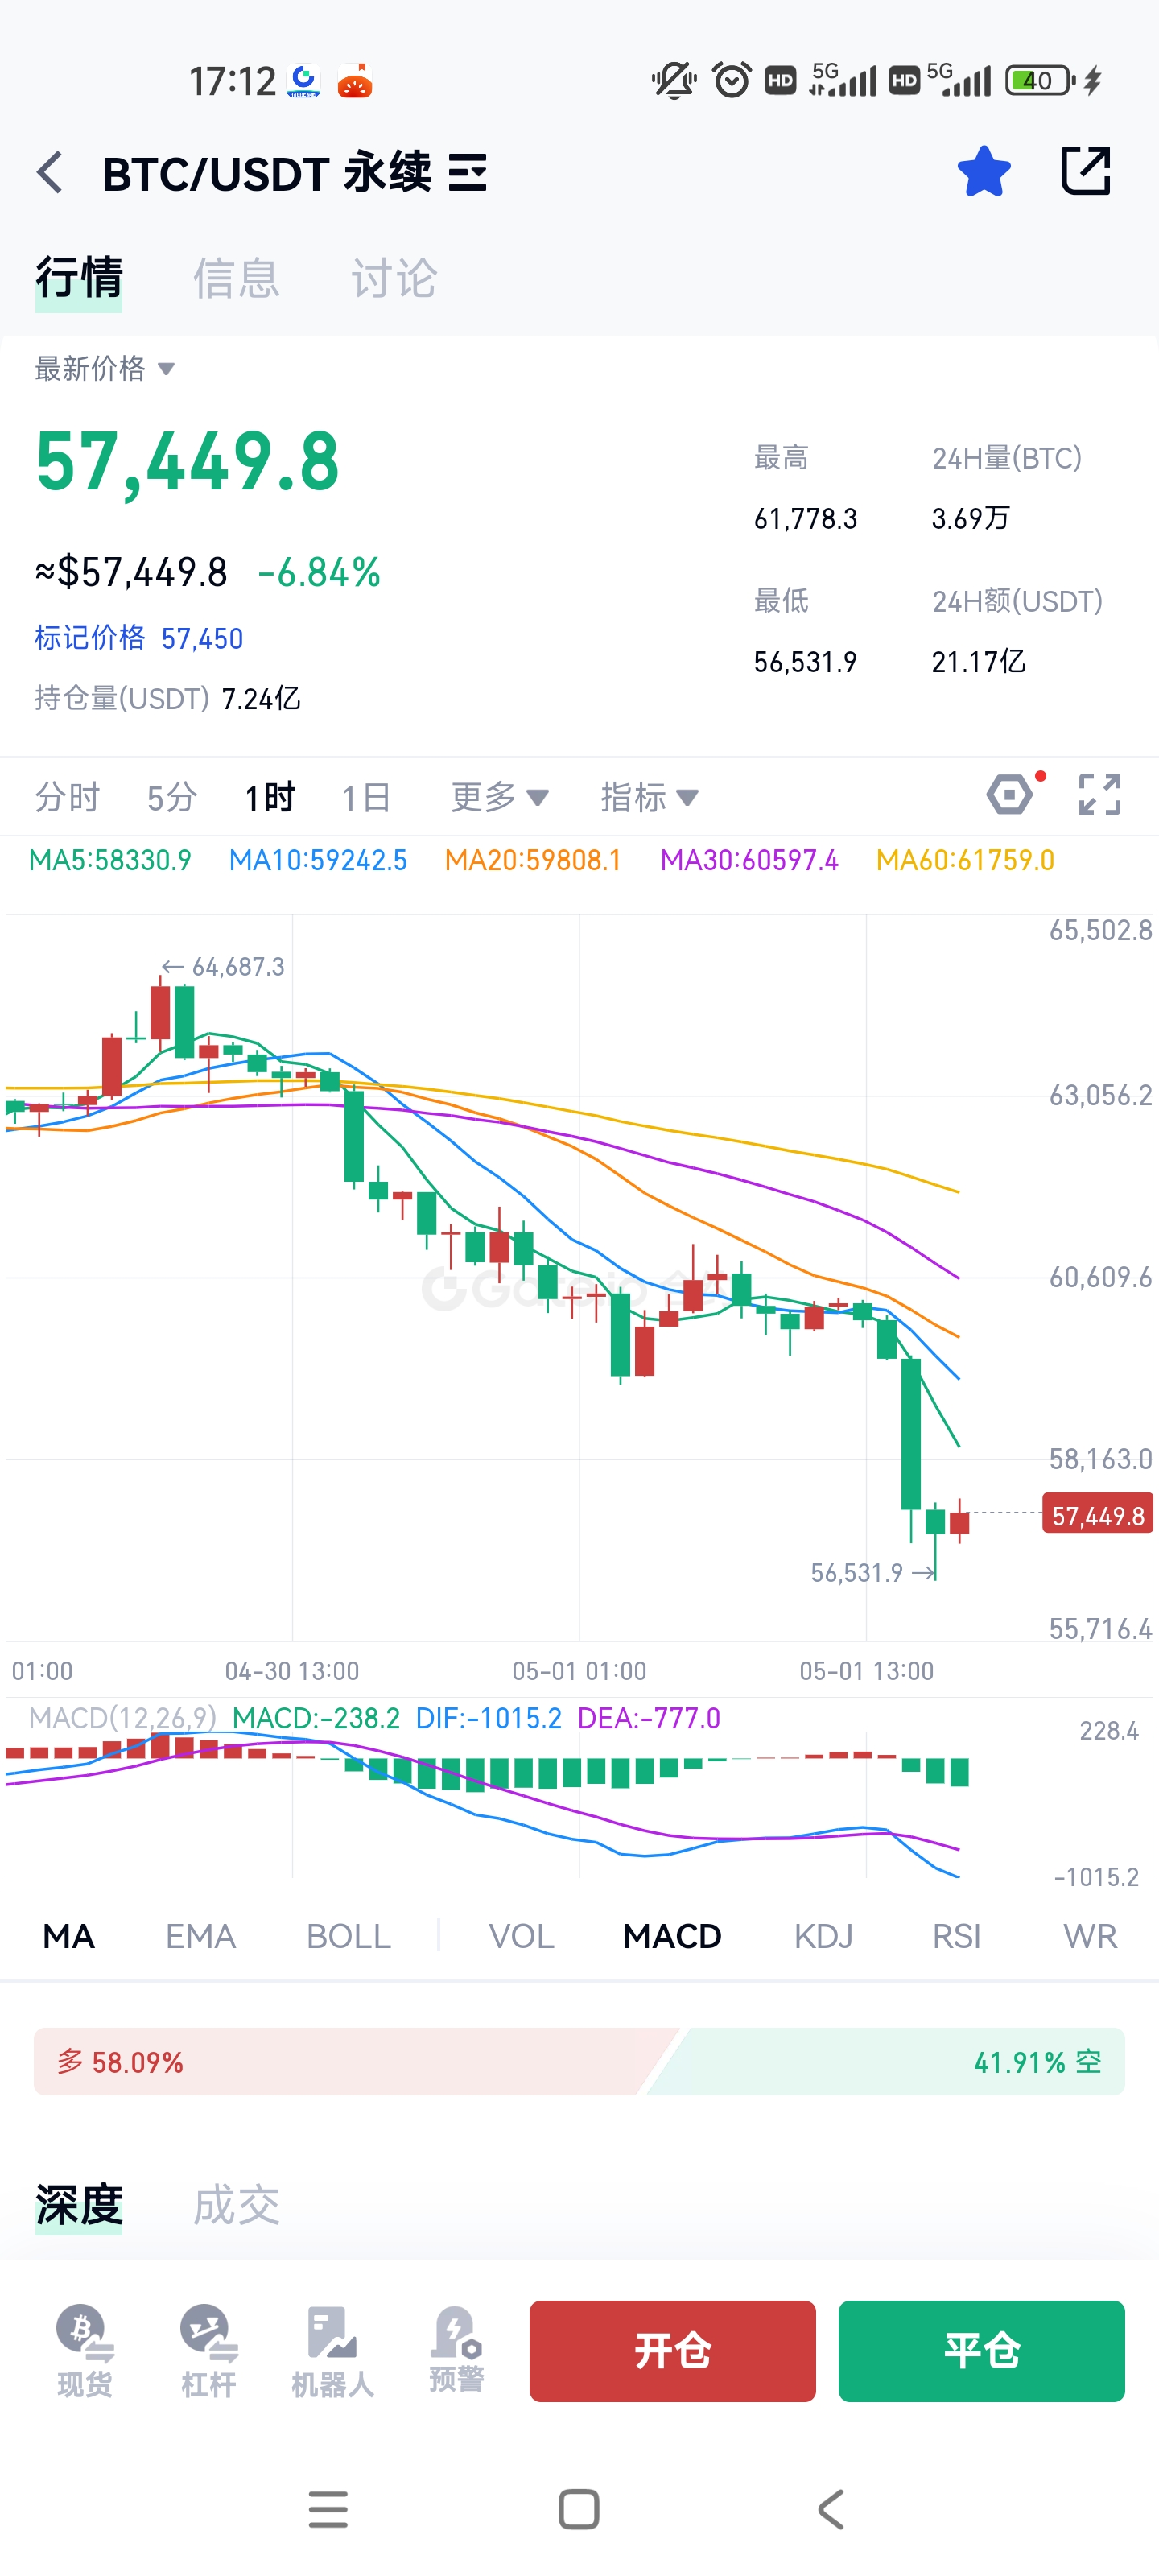
Task: Select the RSI sub-indicator
Action: pyautogui.click(x=956, y=1936)
